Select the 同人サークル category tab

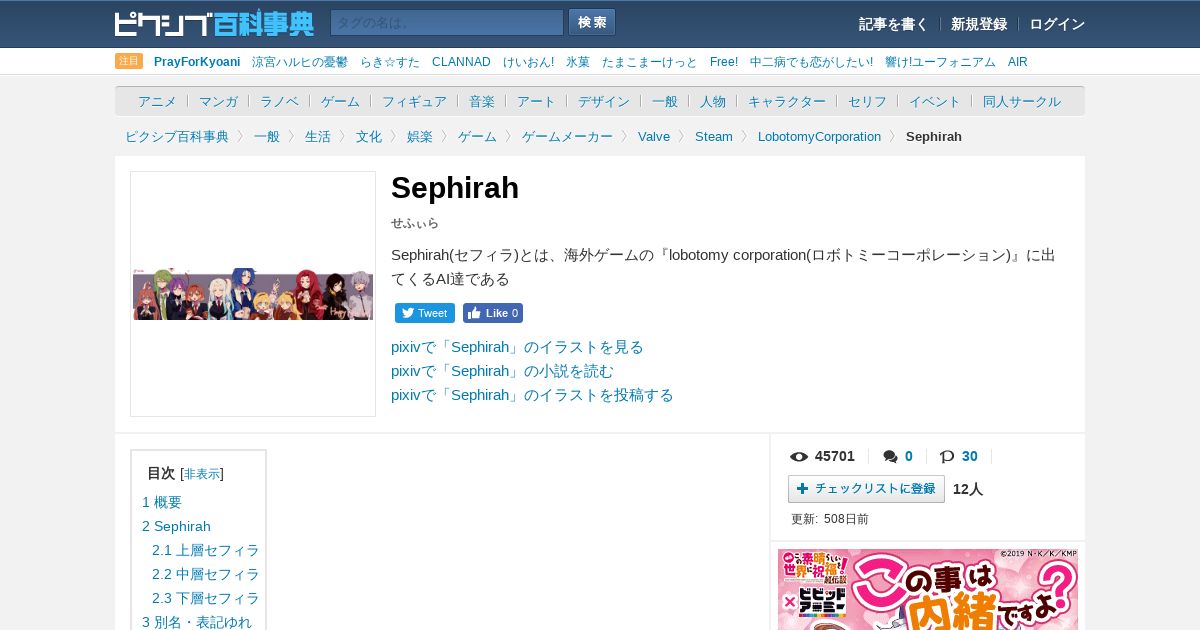tap(1022, 101)
